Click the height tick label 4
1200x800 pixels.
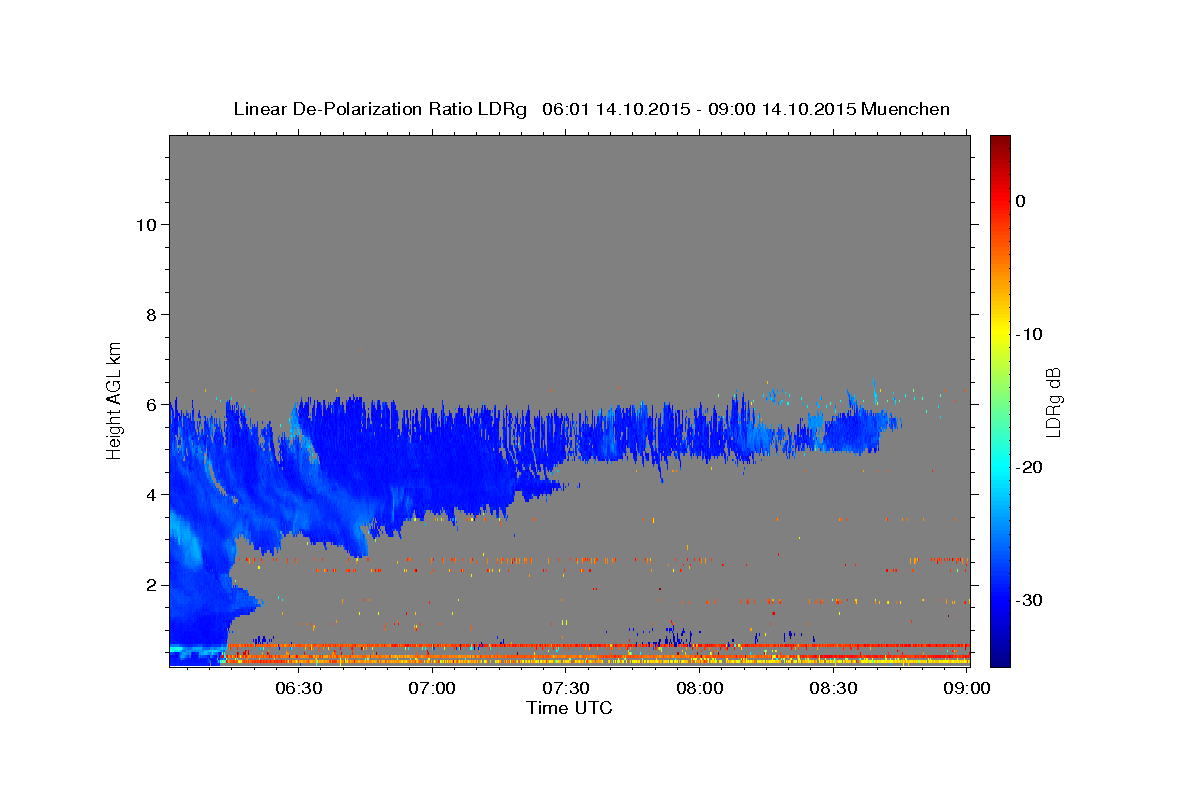tap(150, 495)
